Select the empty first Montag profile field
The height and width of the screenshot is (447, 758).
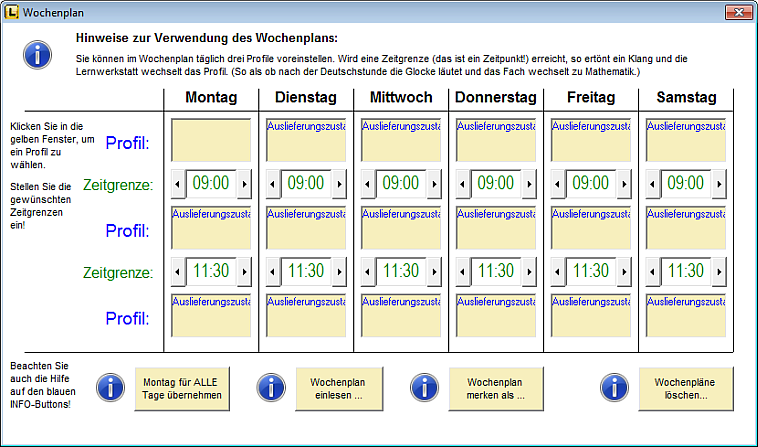pyautogui.click(x=211, y=140)
